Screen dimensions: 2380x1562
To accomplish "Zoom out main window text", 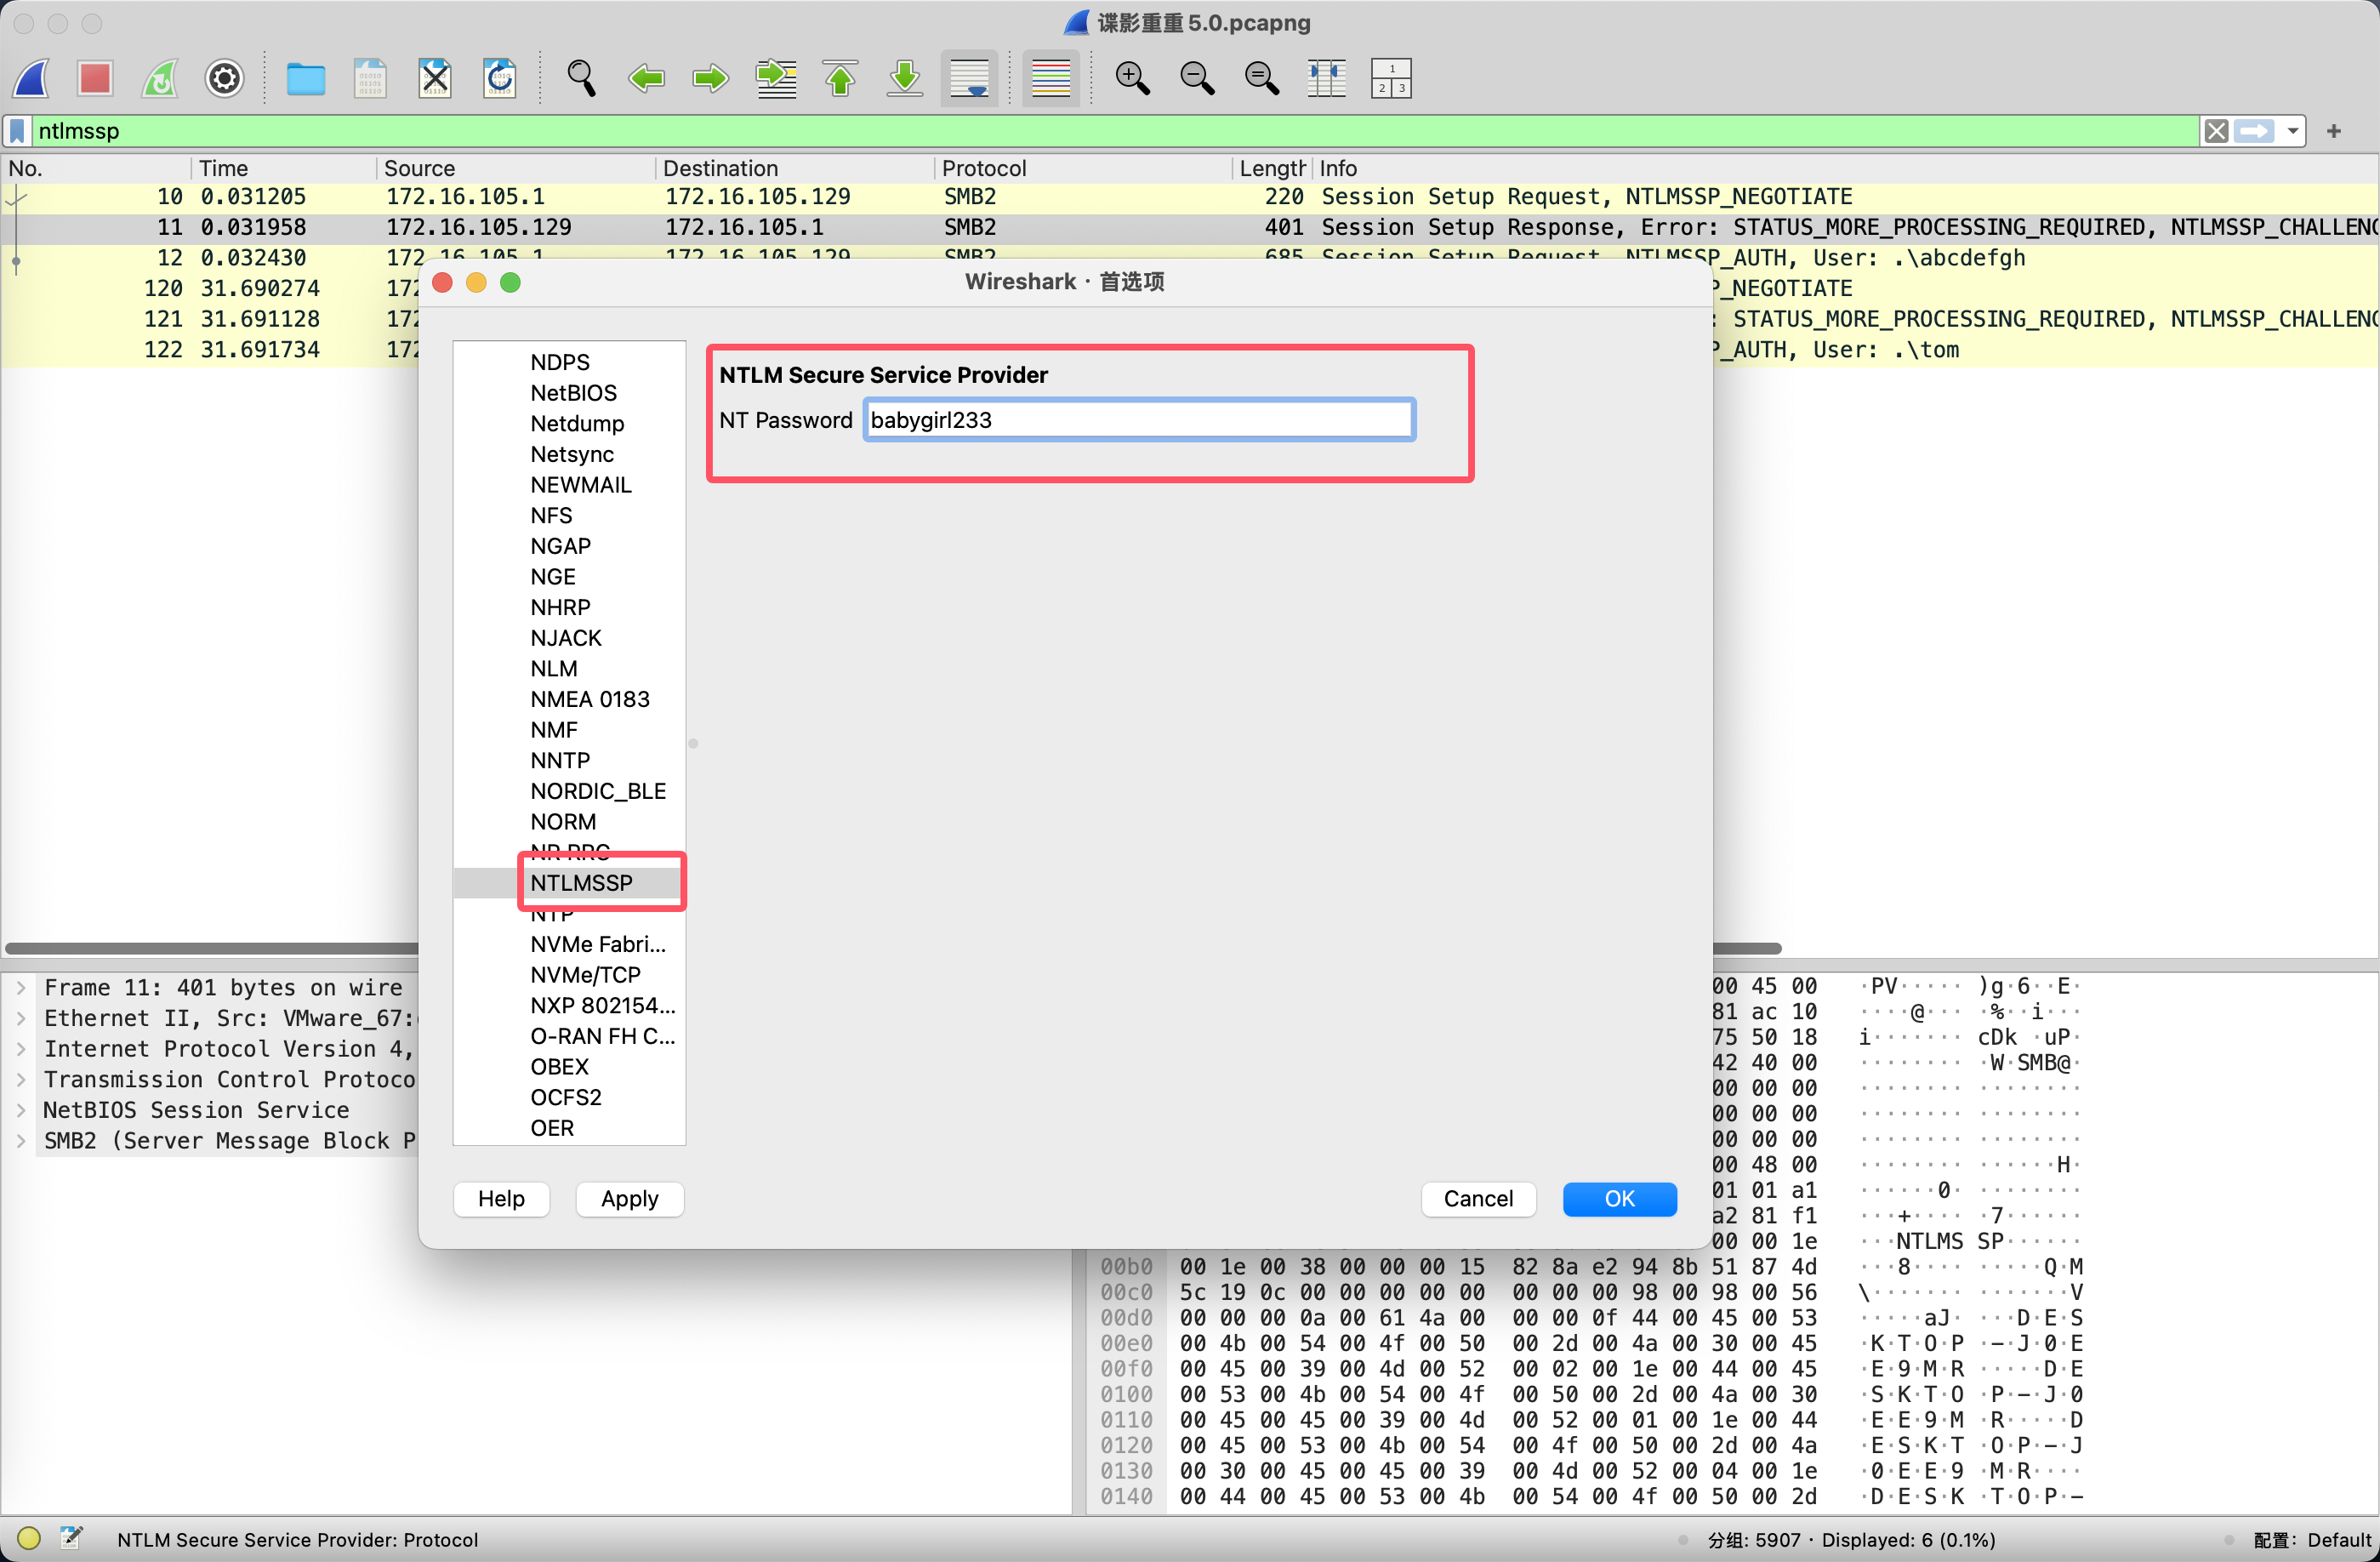I will pos(1197,78).
